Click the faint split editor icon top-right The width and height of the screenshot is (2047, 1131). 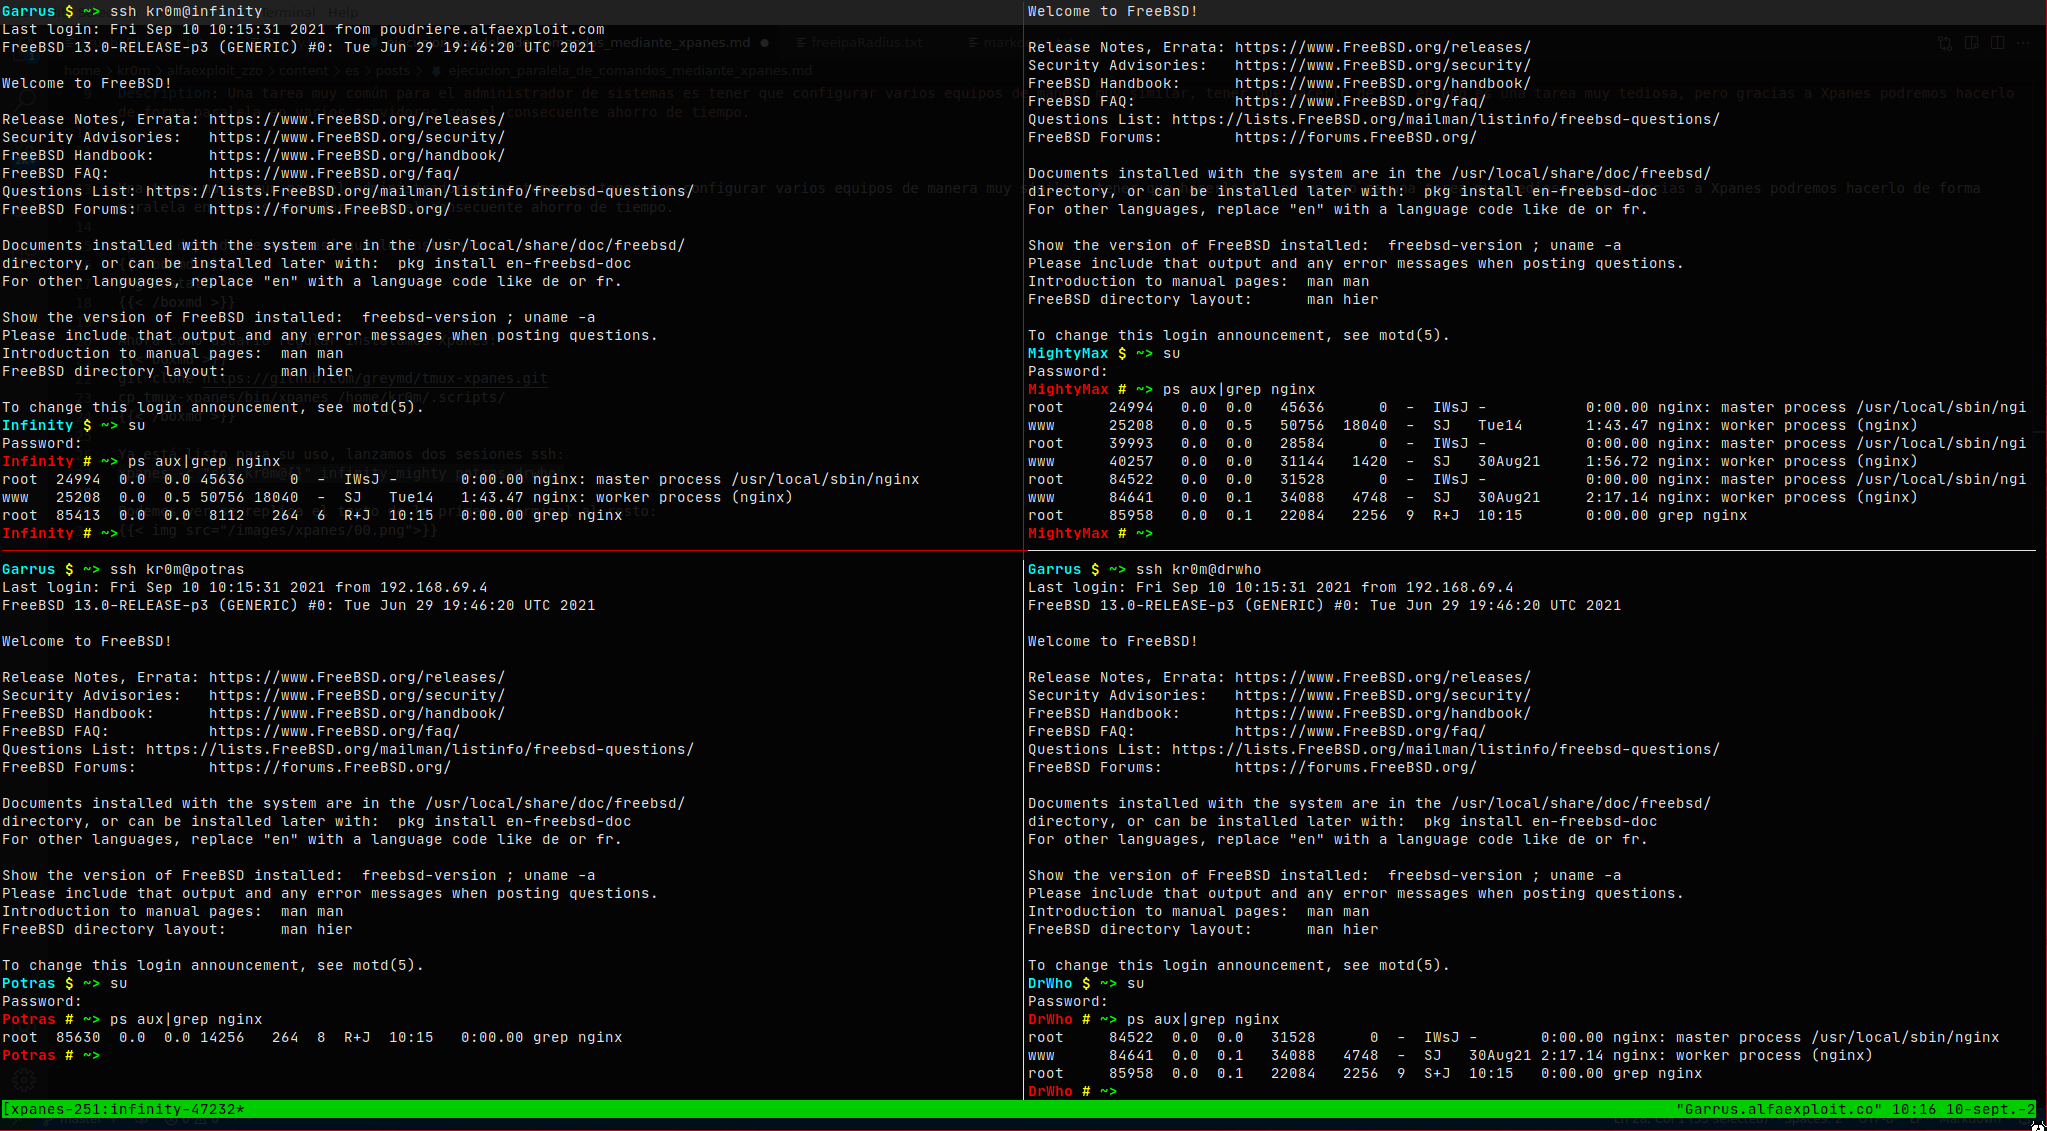1997,43
